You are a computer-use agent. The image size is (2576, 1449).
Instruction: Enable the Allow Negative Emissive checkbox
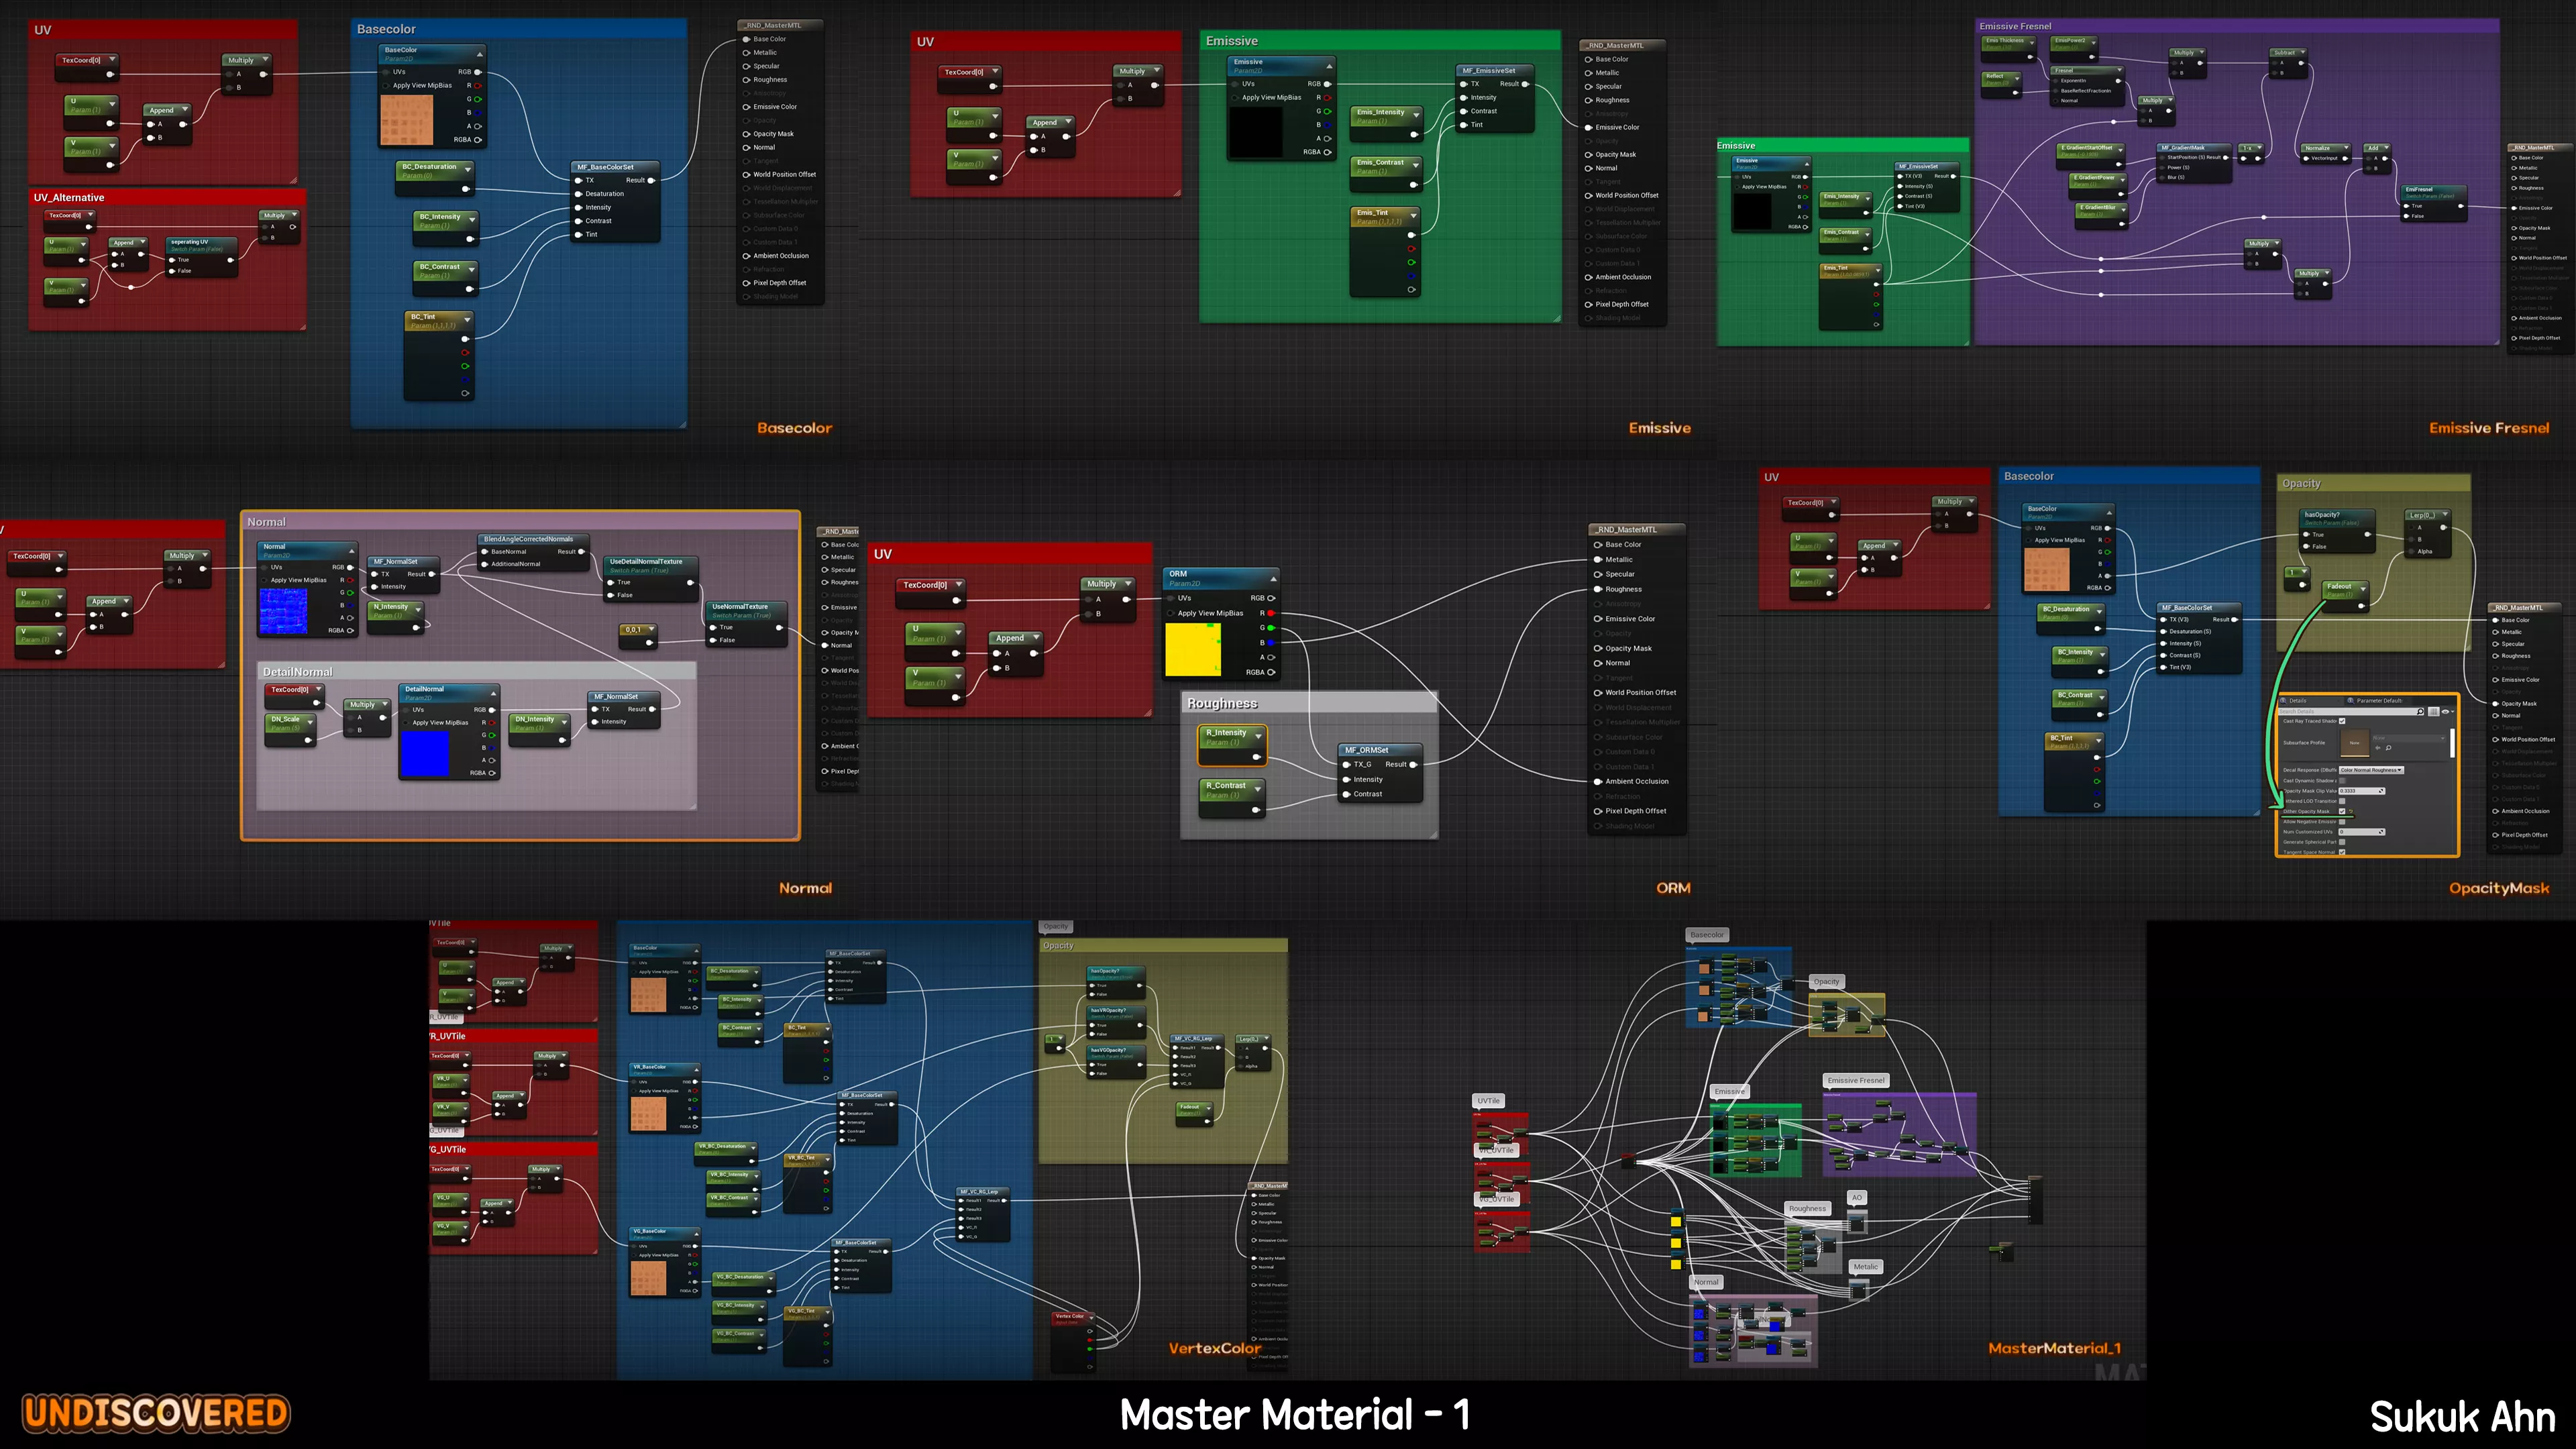2342,822
